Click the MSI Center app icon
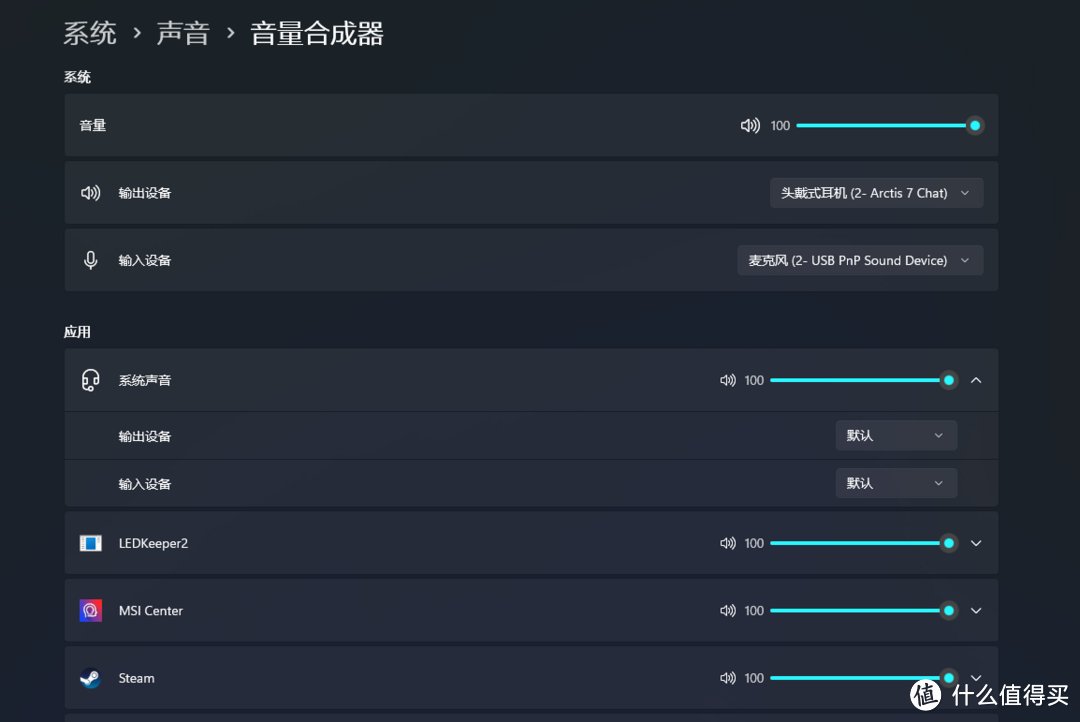The image size is (1080, 722). coord(91,610)
